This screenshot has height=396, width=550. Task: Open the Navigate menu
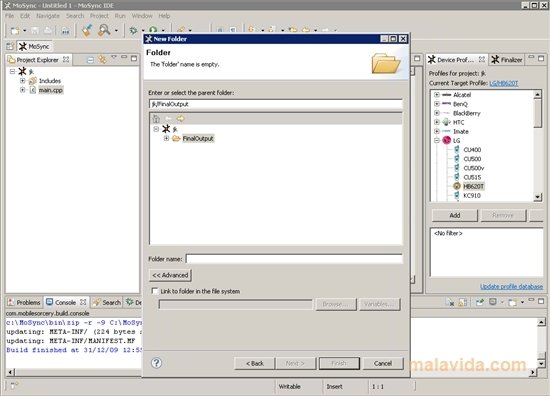48,16
